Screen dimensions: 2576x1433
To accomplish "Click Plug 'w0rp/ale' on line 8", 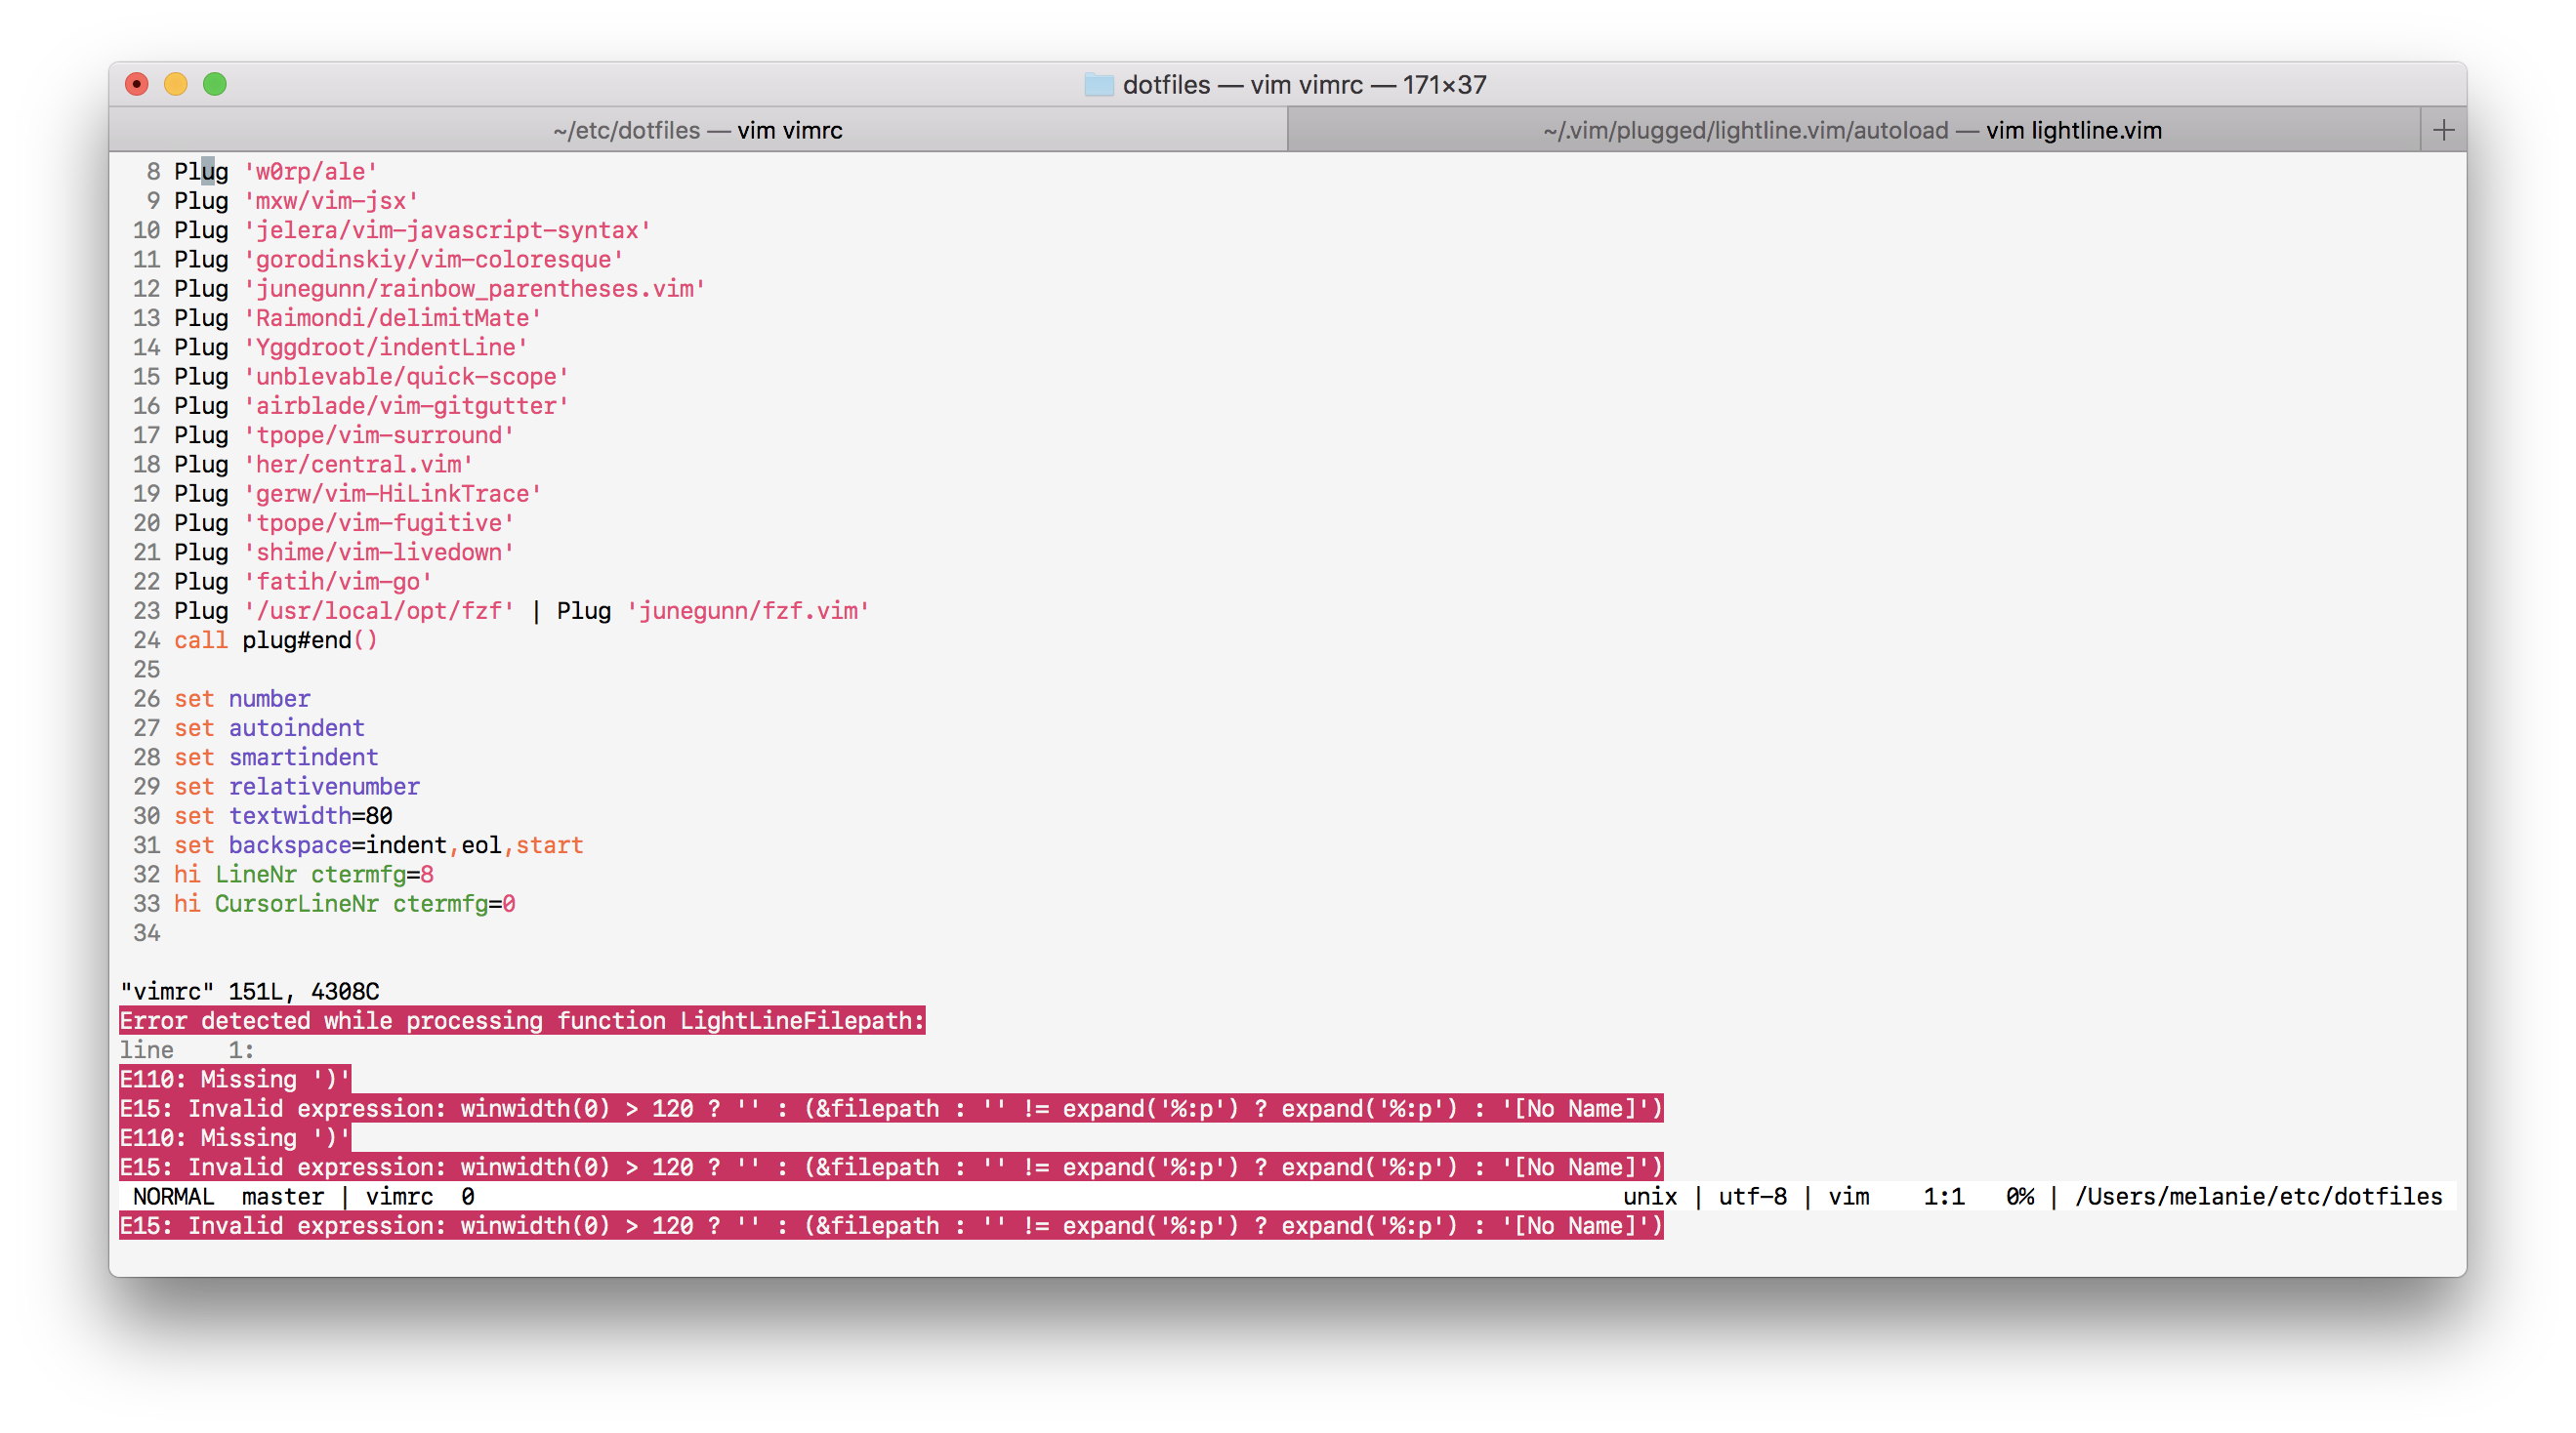I will point(274,171).
